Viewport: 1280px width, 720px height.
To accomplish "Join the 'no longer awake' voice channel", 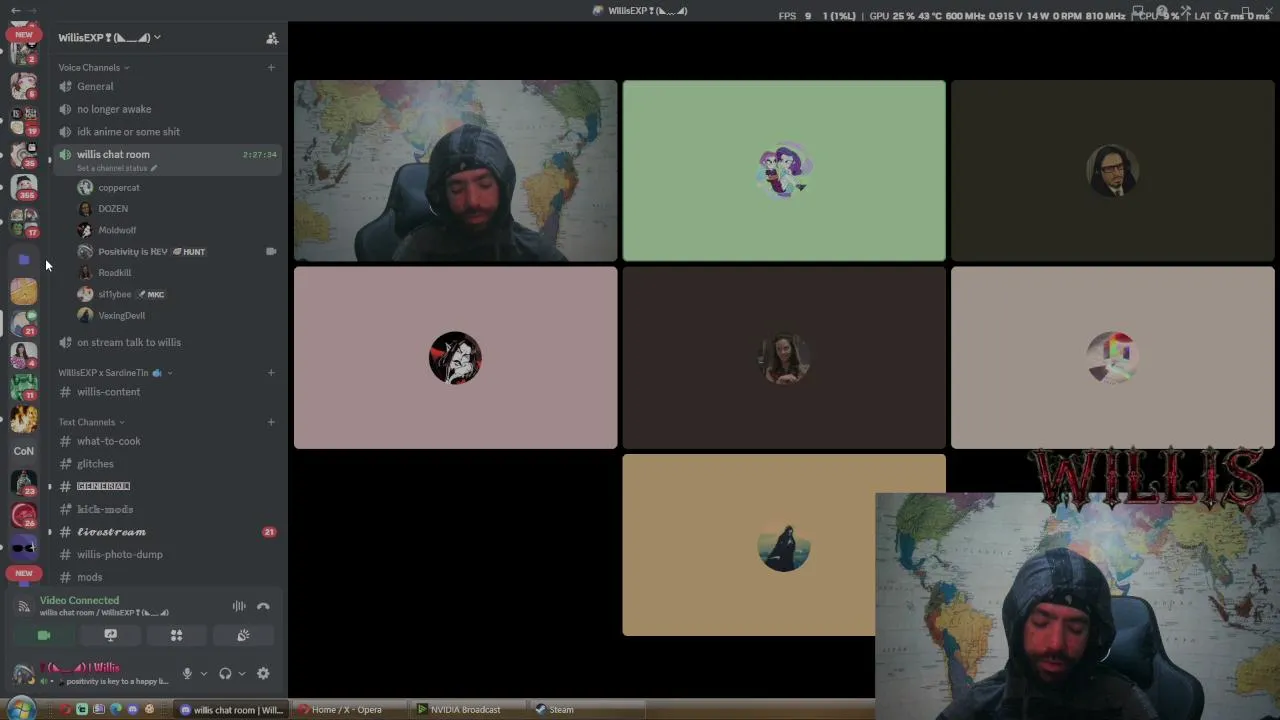I will pos(168,109).
